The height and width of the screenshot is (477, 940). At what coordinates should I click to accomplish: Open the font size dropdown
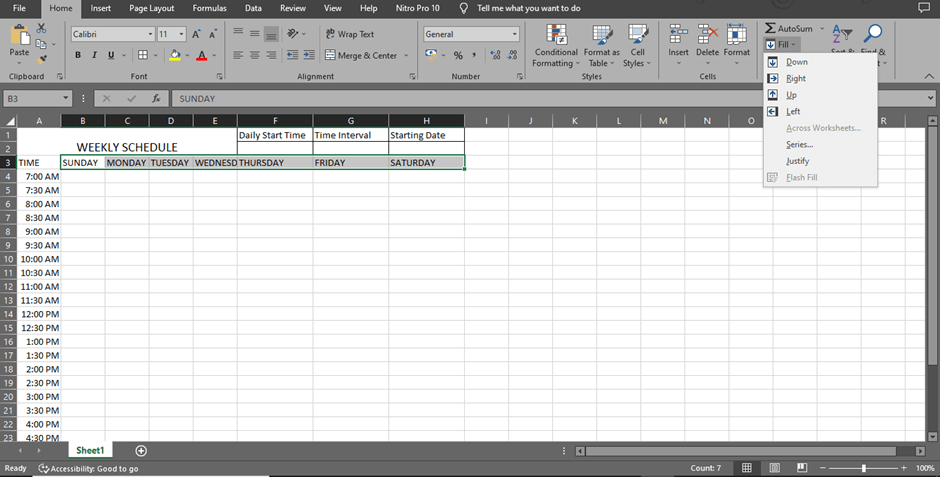click(x=182, y=34)
